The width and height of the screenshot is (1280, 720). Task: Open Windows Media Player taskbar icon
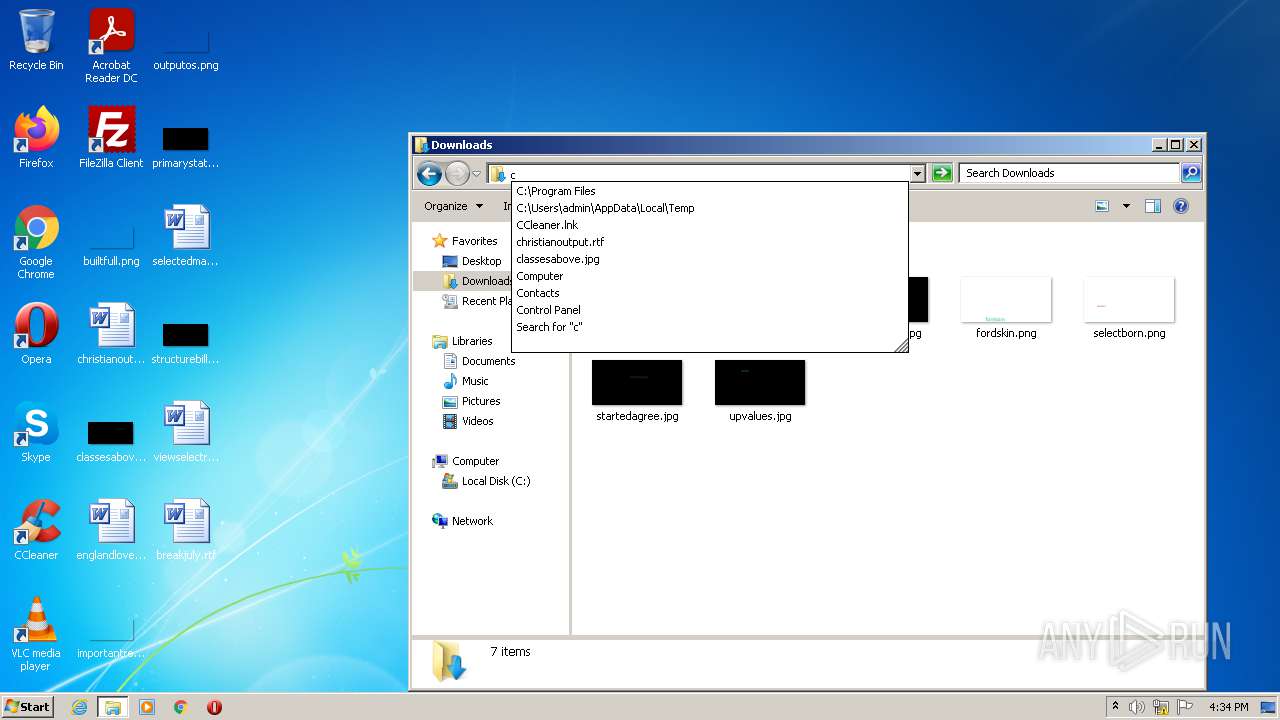pos(147,707)
